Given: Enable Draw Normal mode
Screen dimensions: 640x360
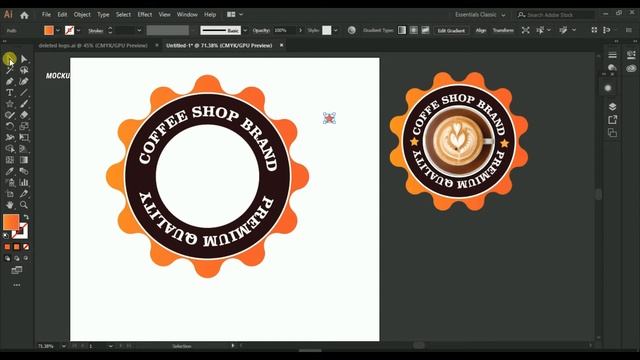Looking at the screenshot, I should click(x=7, y=258).
